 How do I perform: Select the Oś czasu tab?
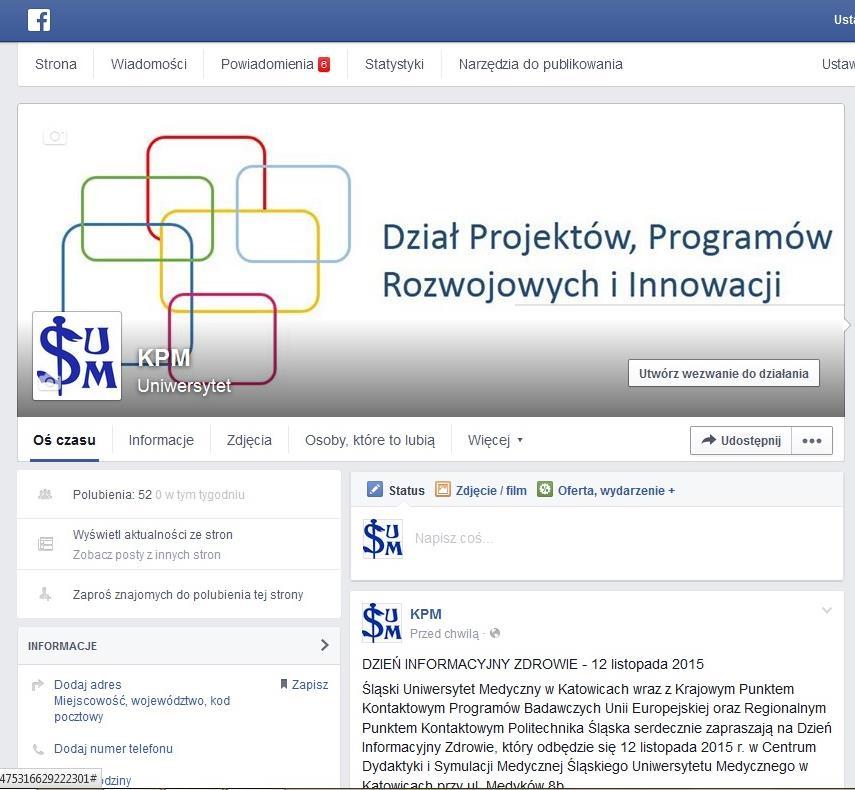(x=64, y=441)
